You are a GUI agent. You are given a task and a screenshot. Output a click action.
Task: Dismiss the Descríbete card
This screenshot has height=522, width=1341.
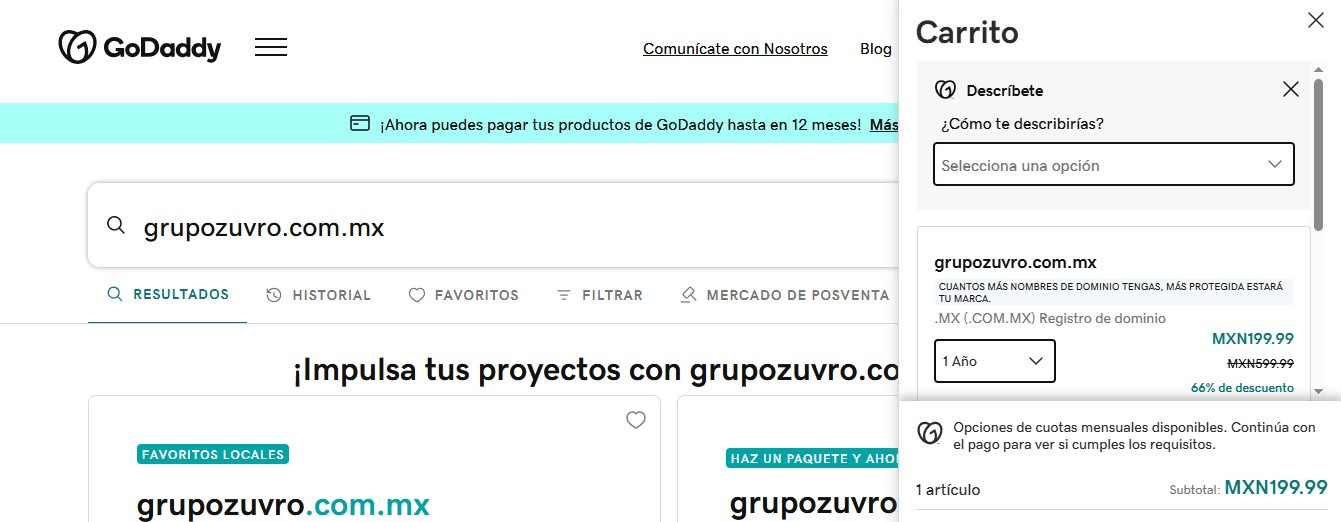(1291, 89)
